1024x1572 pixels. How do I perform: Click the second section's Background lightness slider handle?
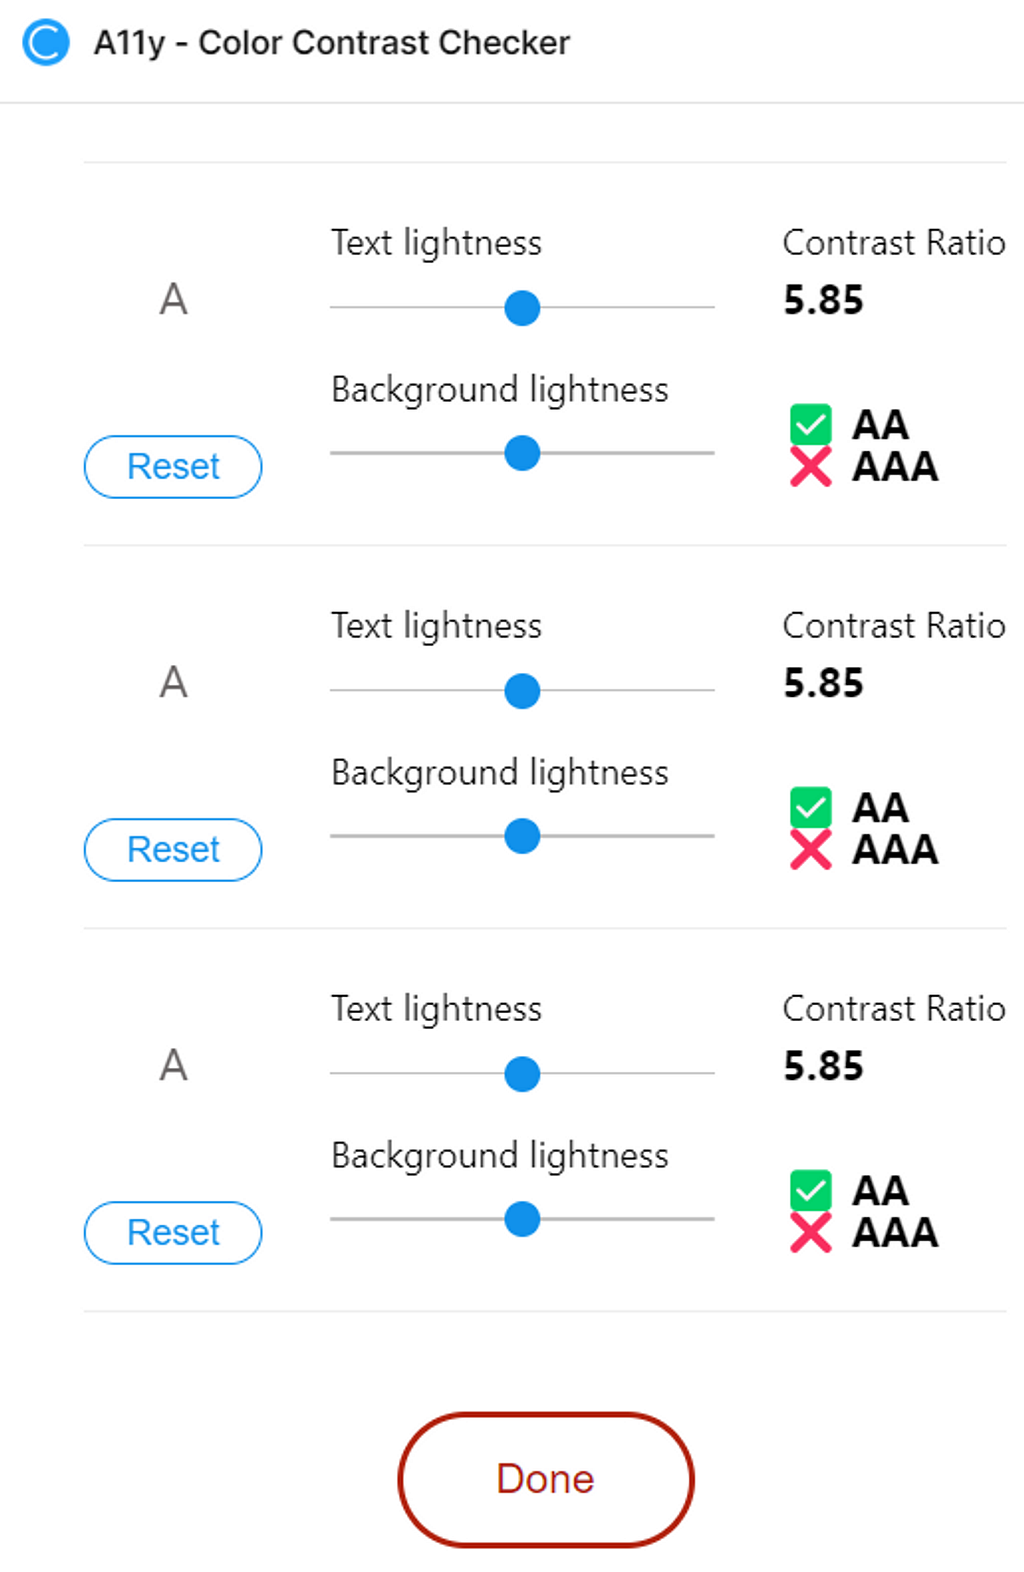click(x=522, y=836)
